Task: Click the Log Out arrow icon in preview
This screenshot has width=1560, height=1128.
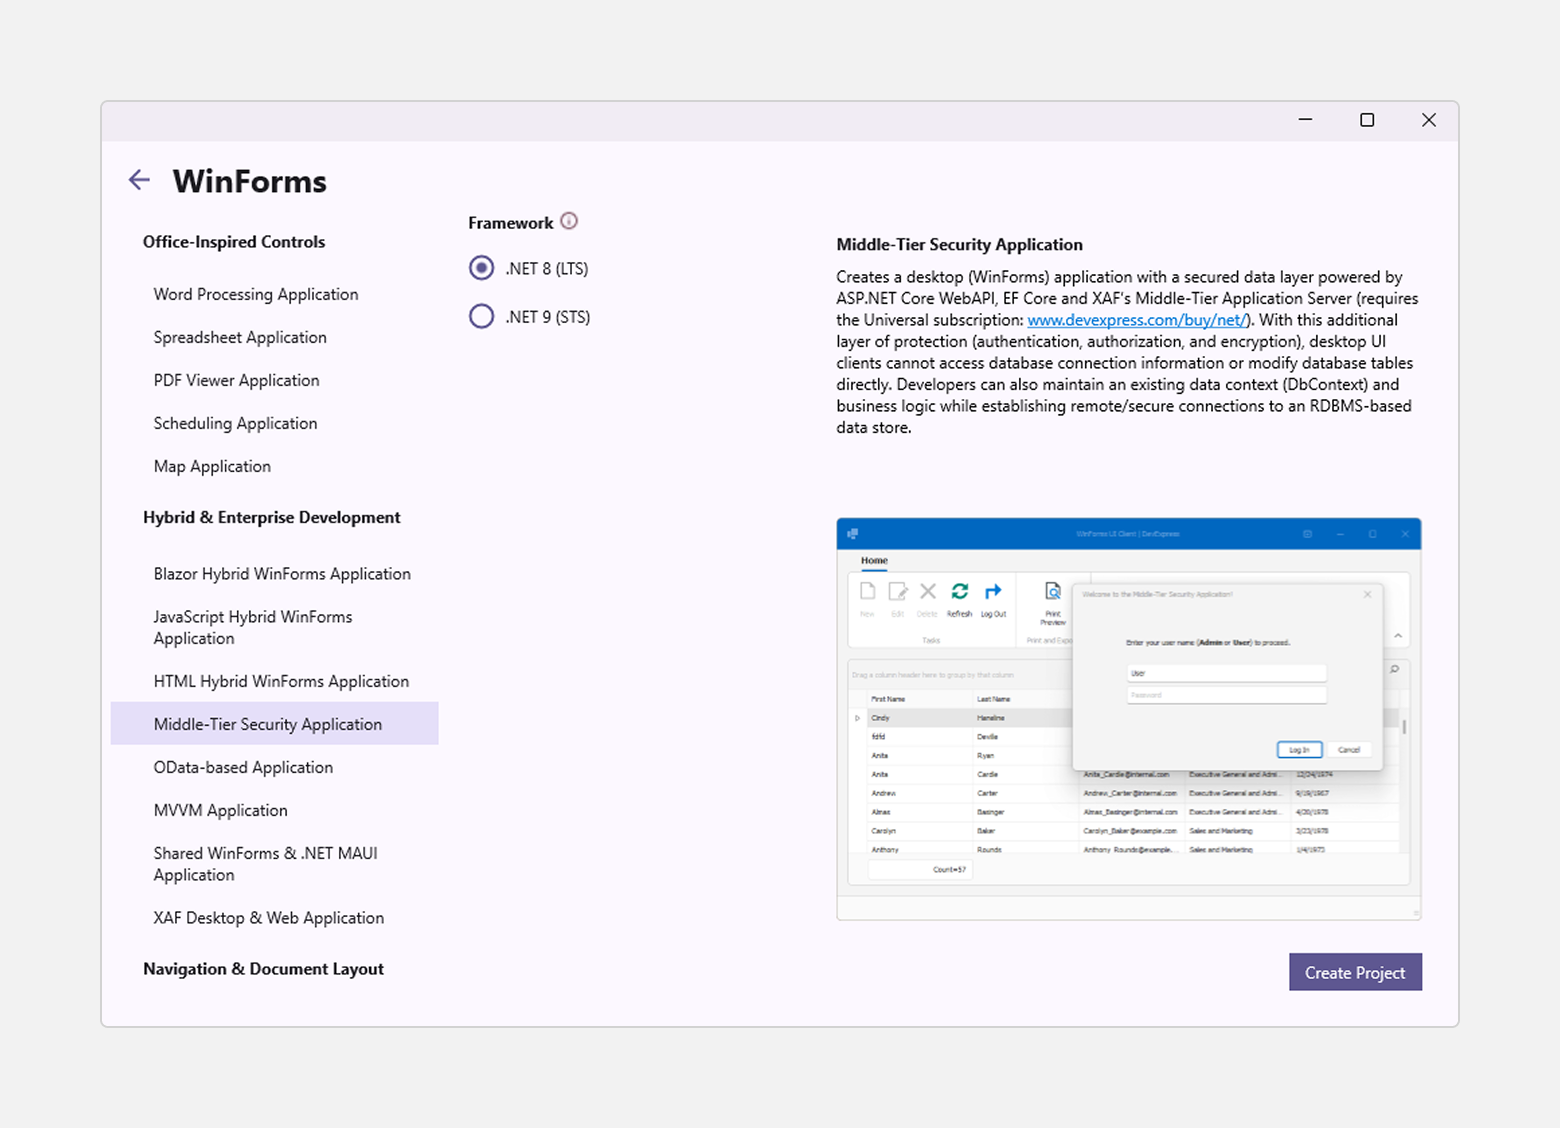Action: click(993, 592)
